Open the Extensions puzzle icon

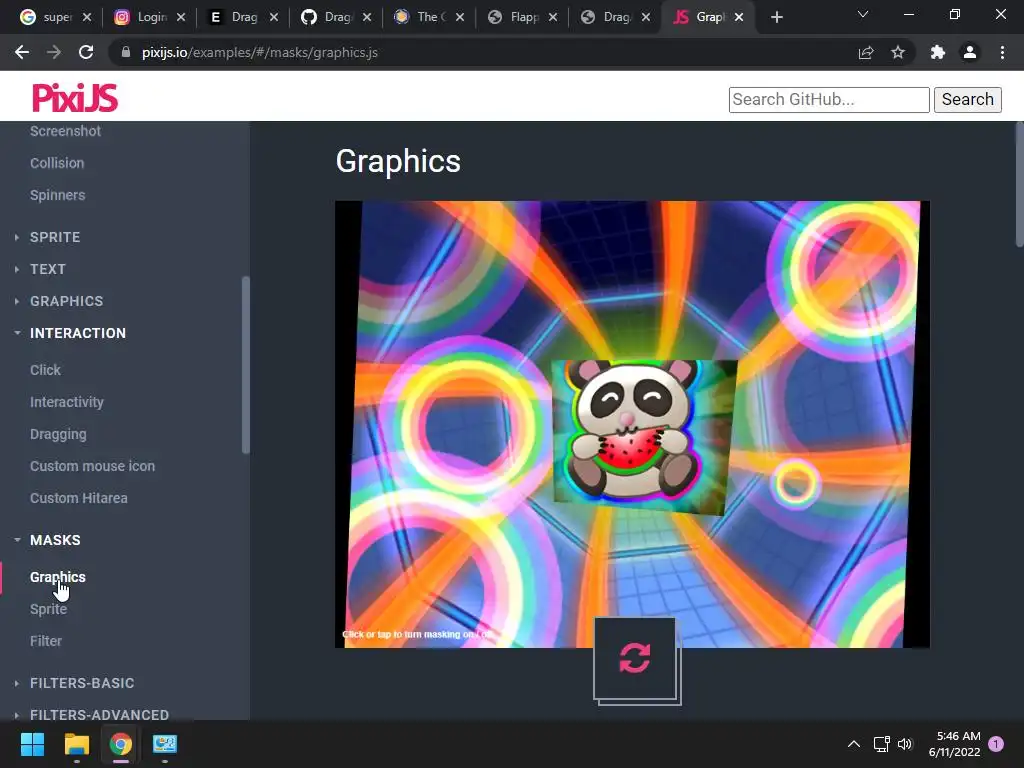tap(938, 52)
